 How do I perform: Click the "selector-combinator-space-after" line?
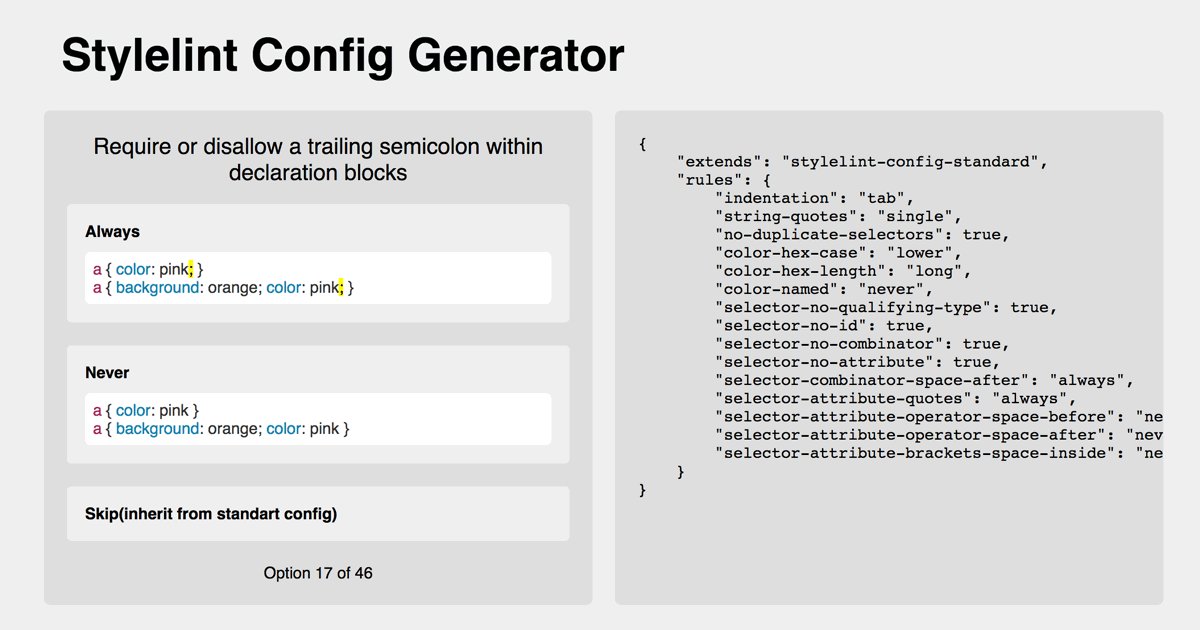[x=924, y=380]
